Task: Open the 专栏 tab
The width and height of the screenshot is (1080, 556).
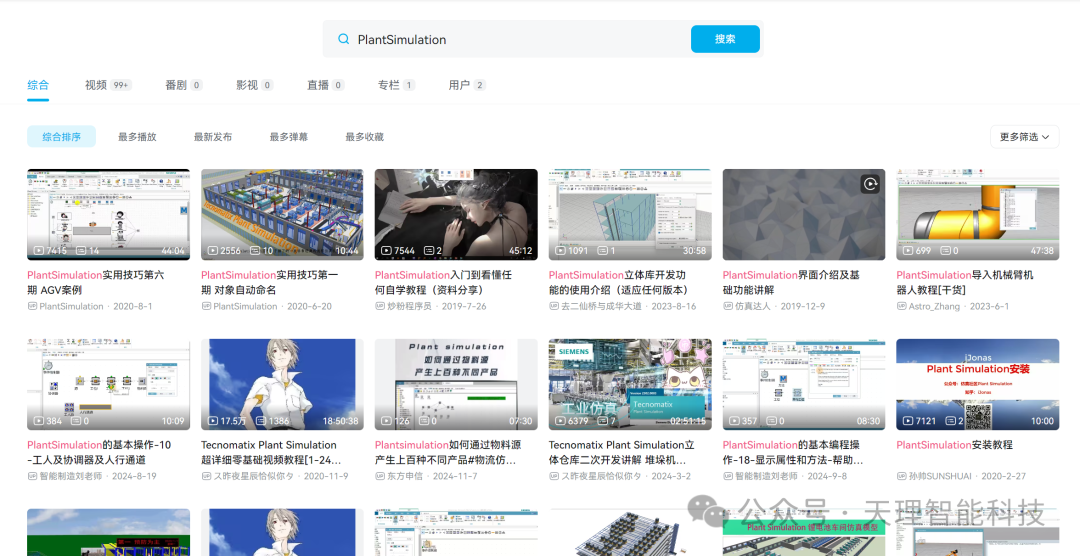Action: 396,85
